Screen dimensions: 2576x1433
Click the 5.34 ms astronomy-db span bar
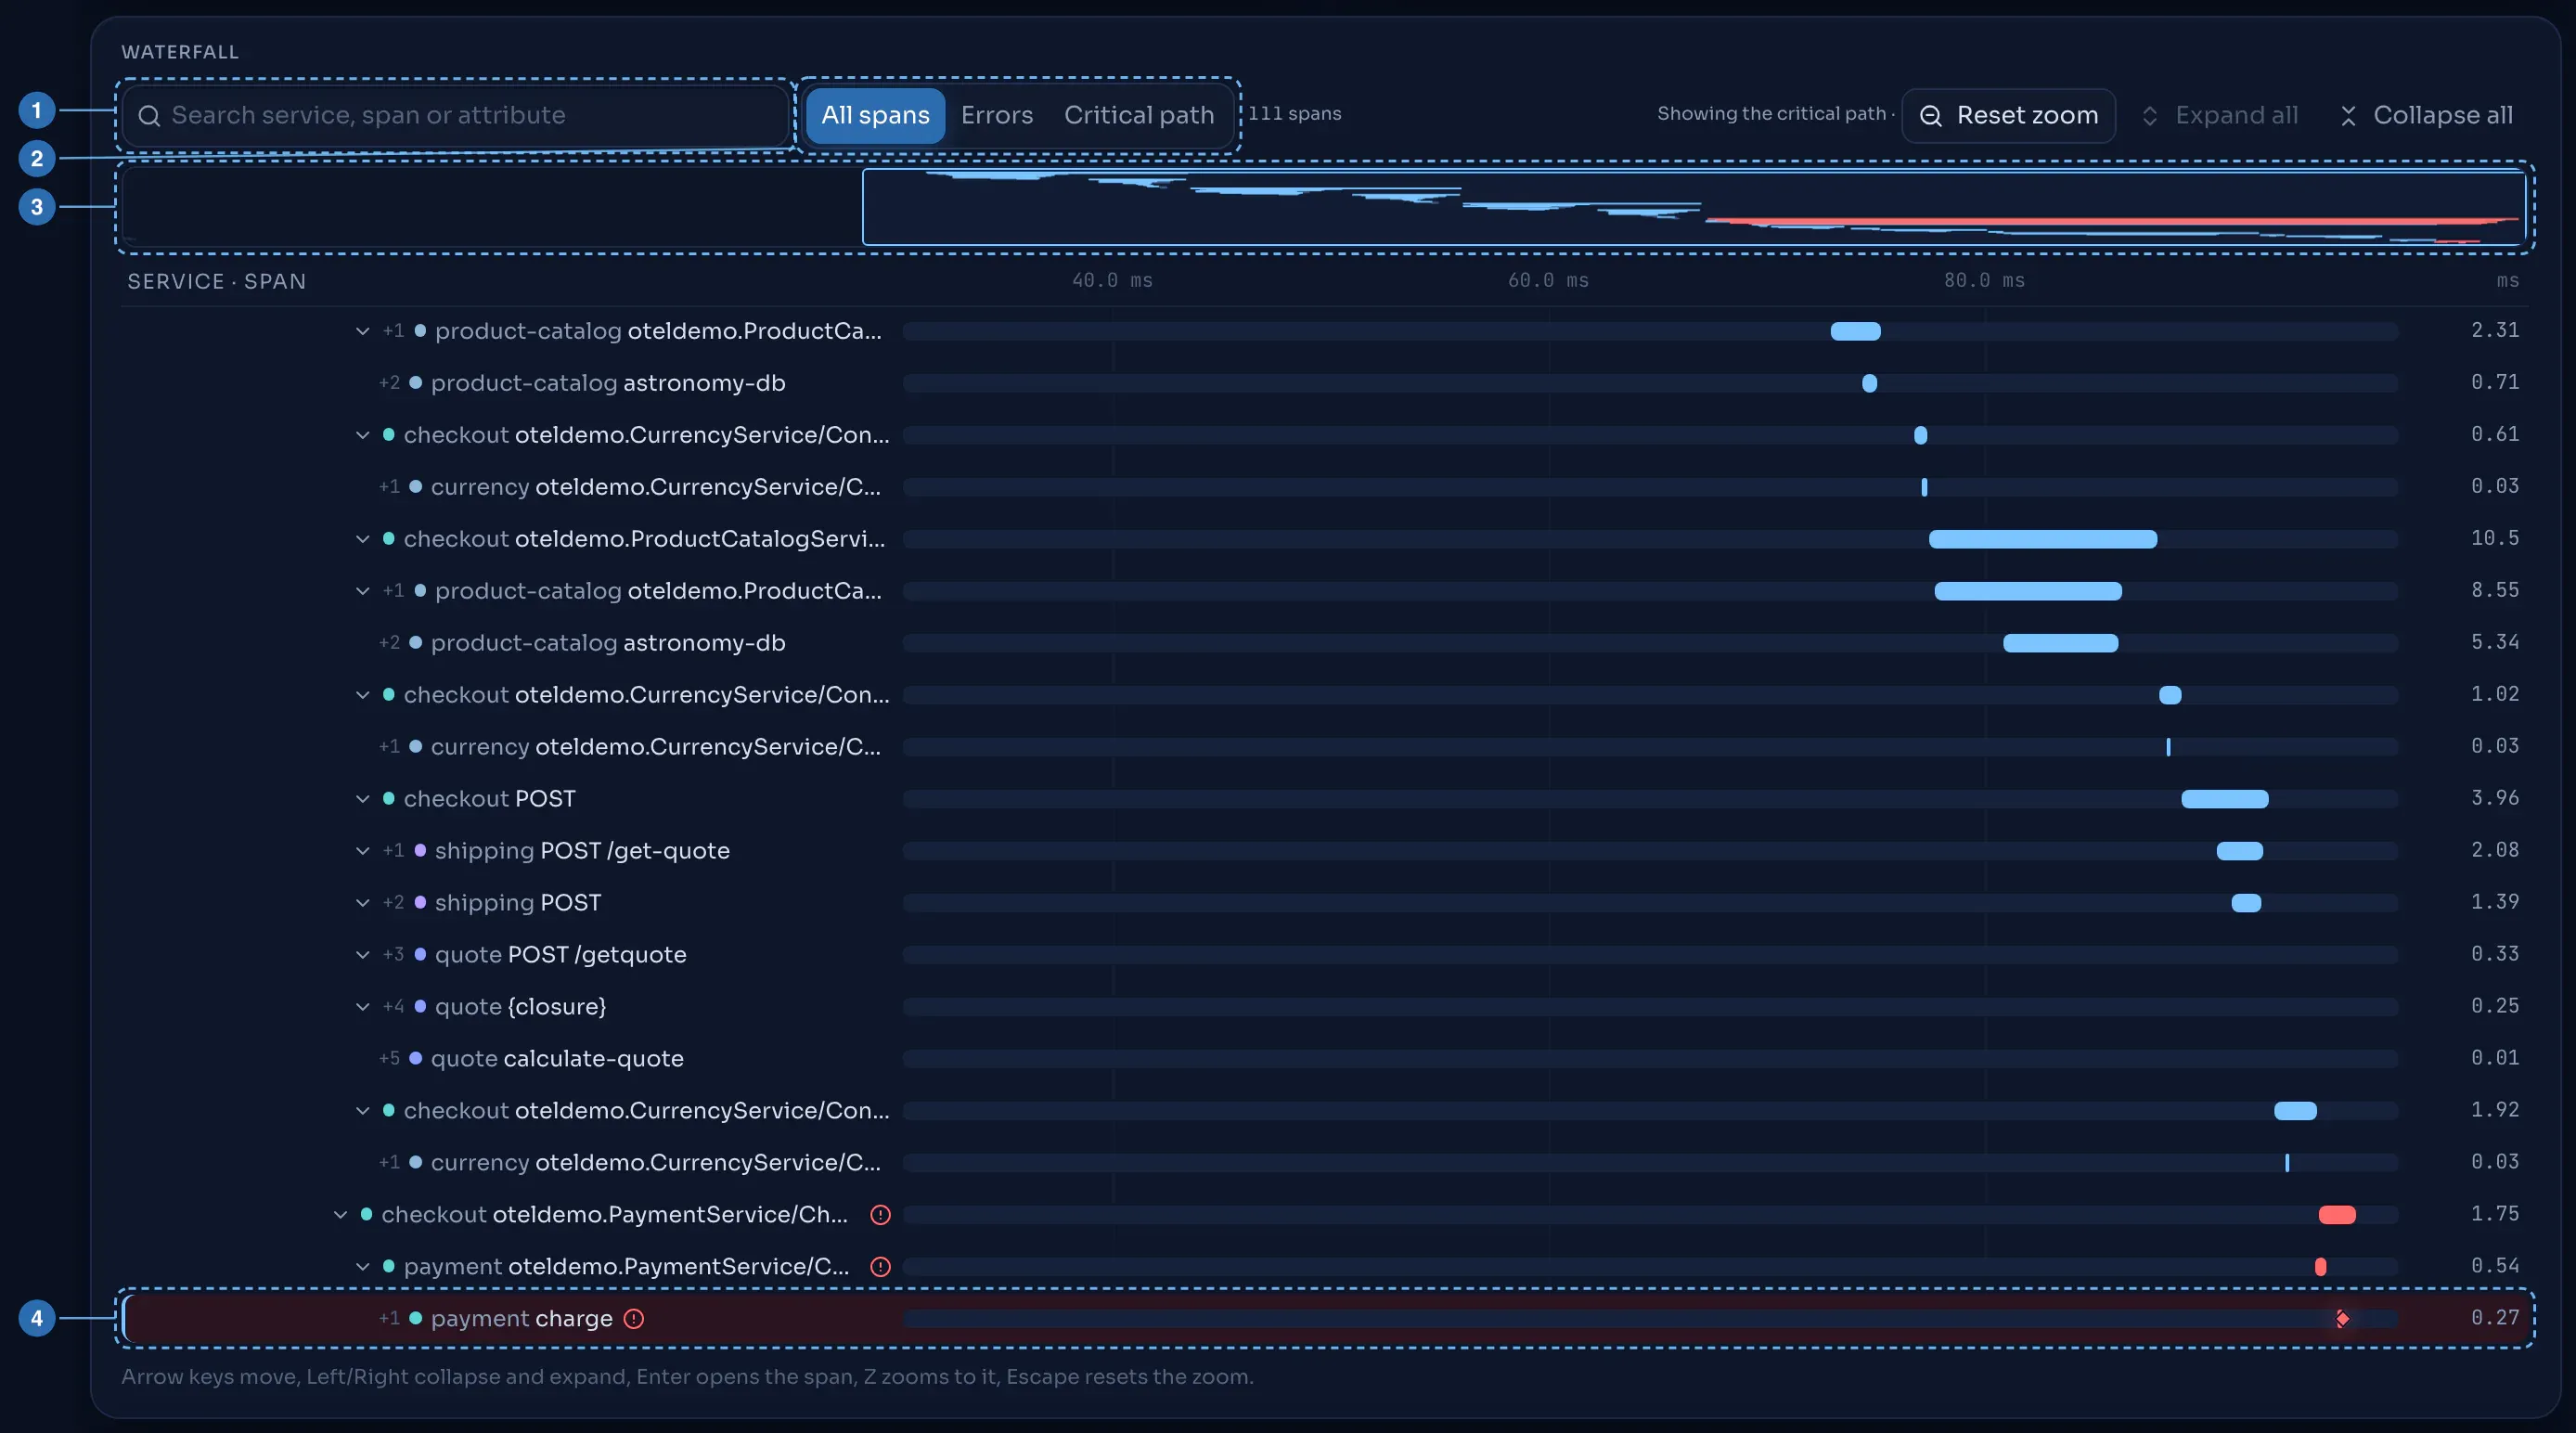coord(2060,643)
